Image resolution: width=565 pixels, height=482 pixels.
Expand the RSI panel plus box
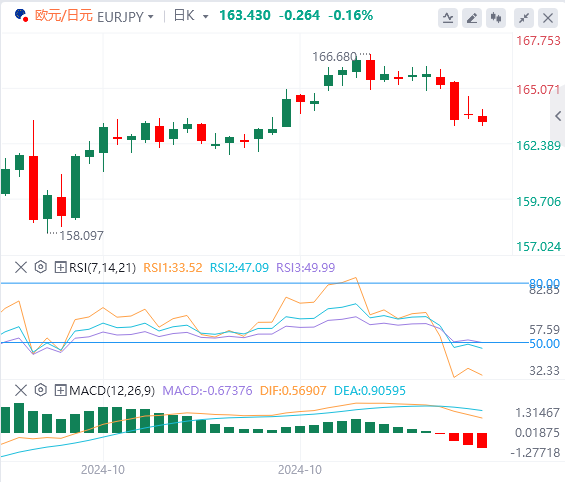(x=60, y=267)
